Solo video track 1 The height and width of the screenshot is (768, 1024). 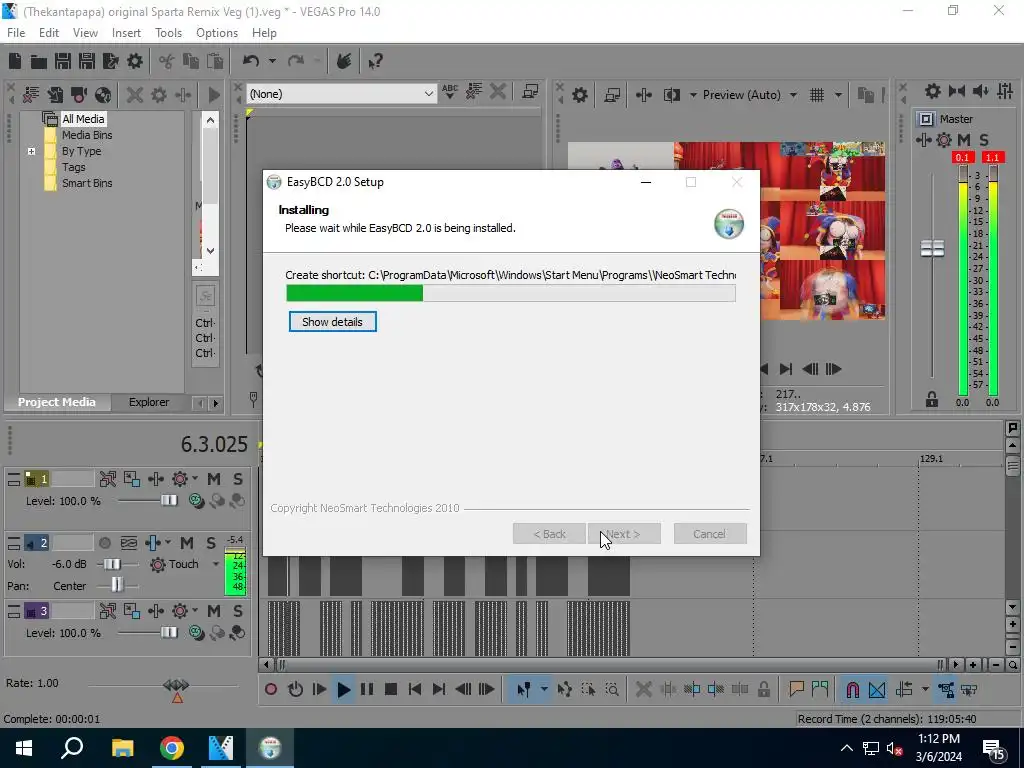(238, 479)
